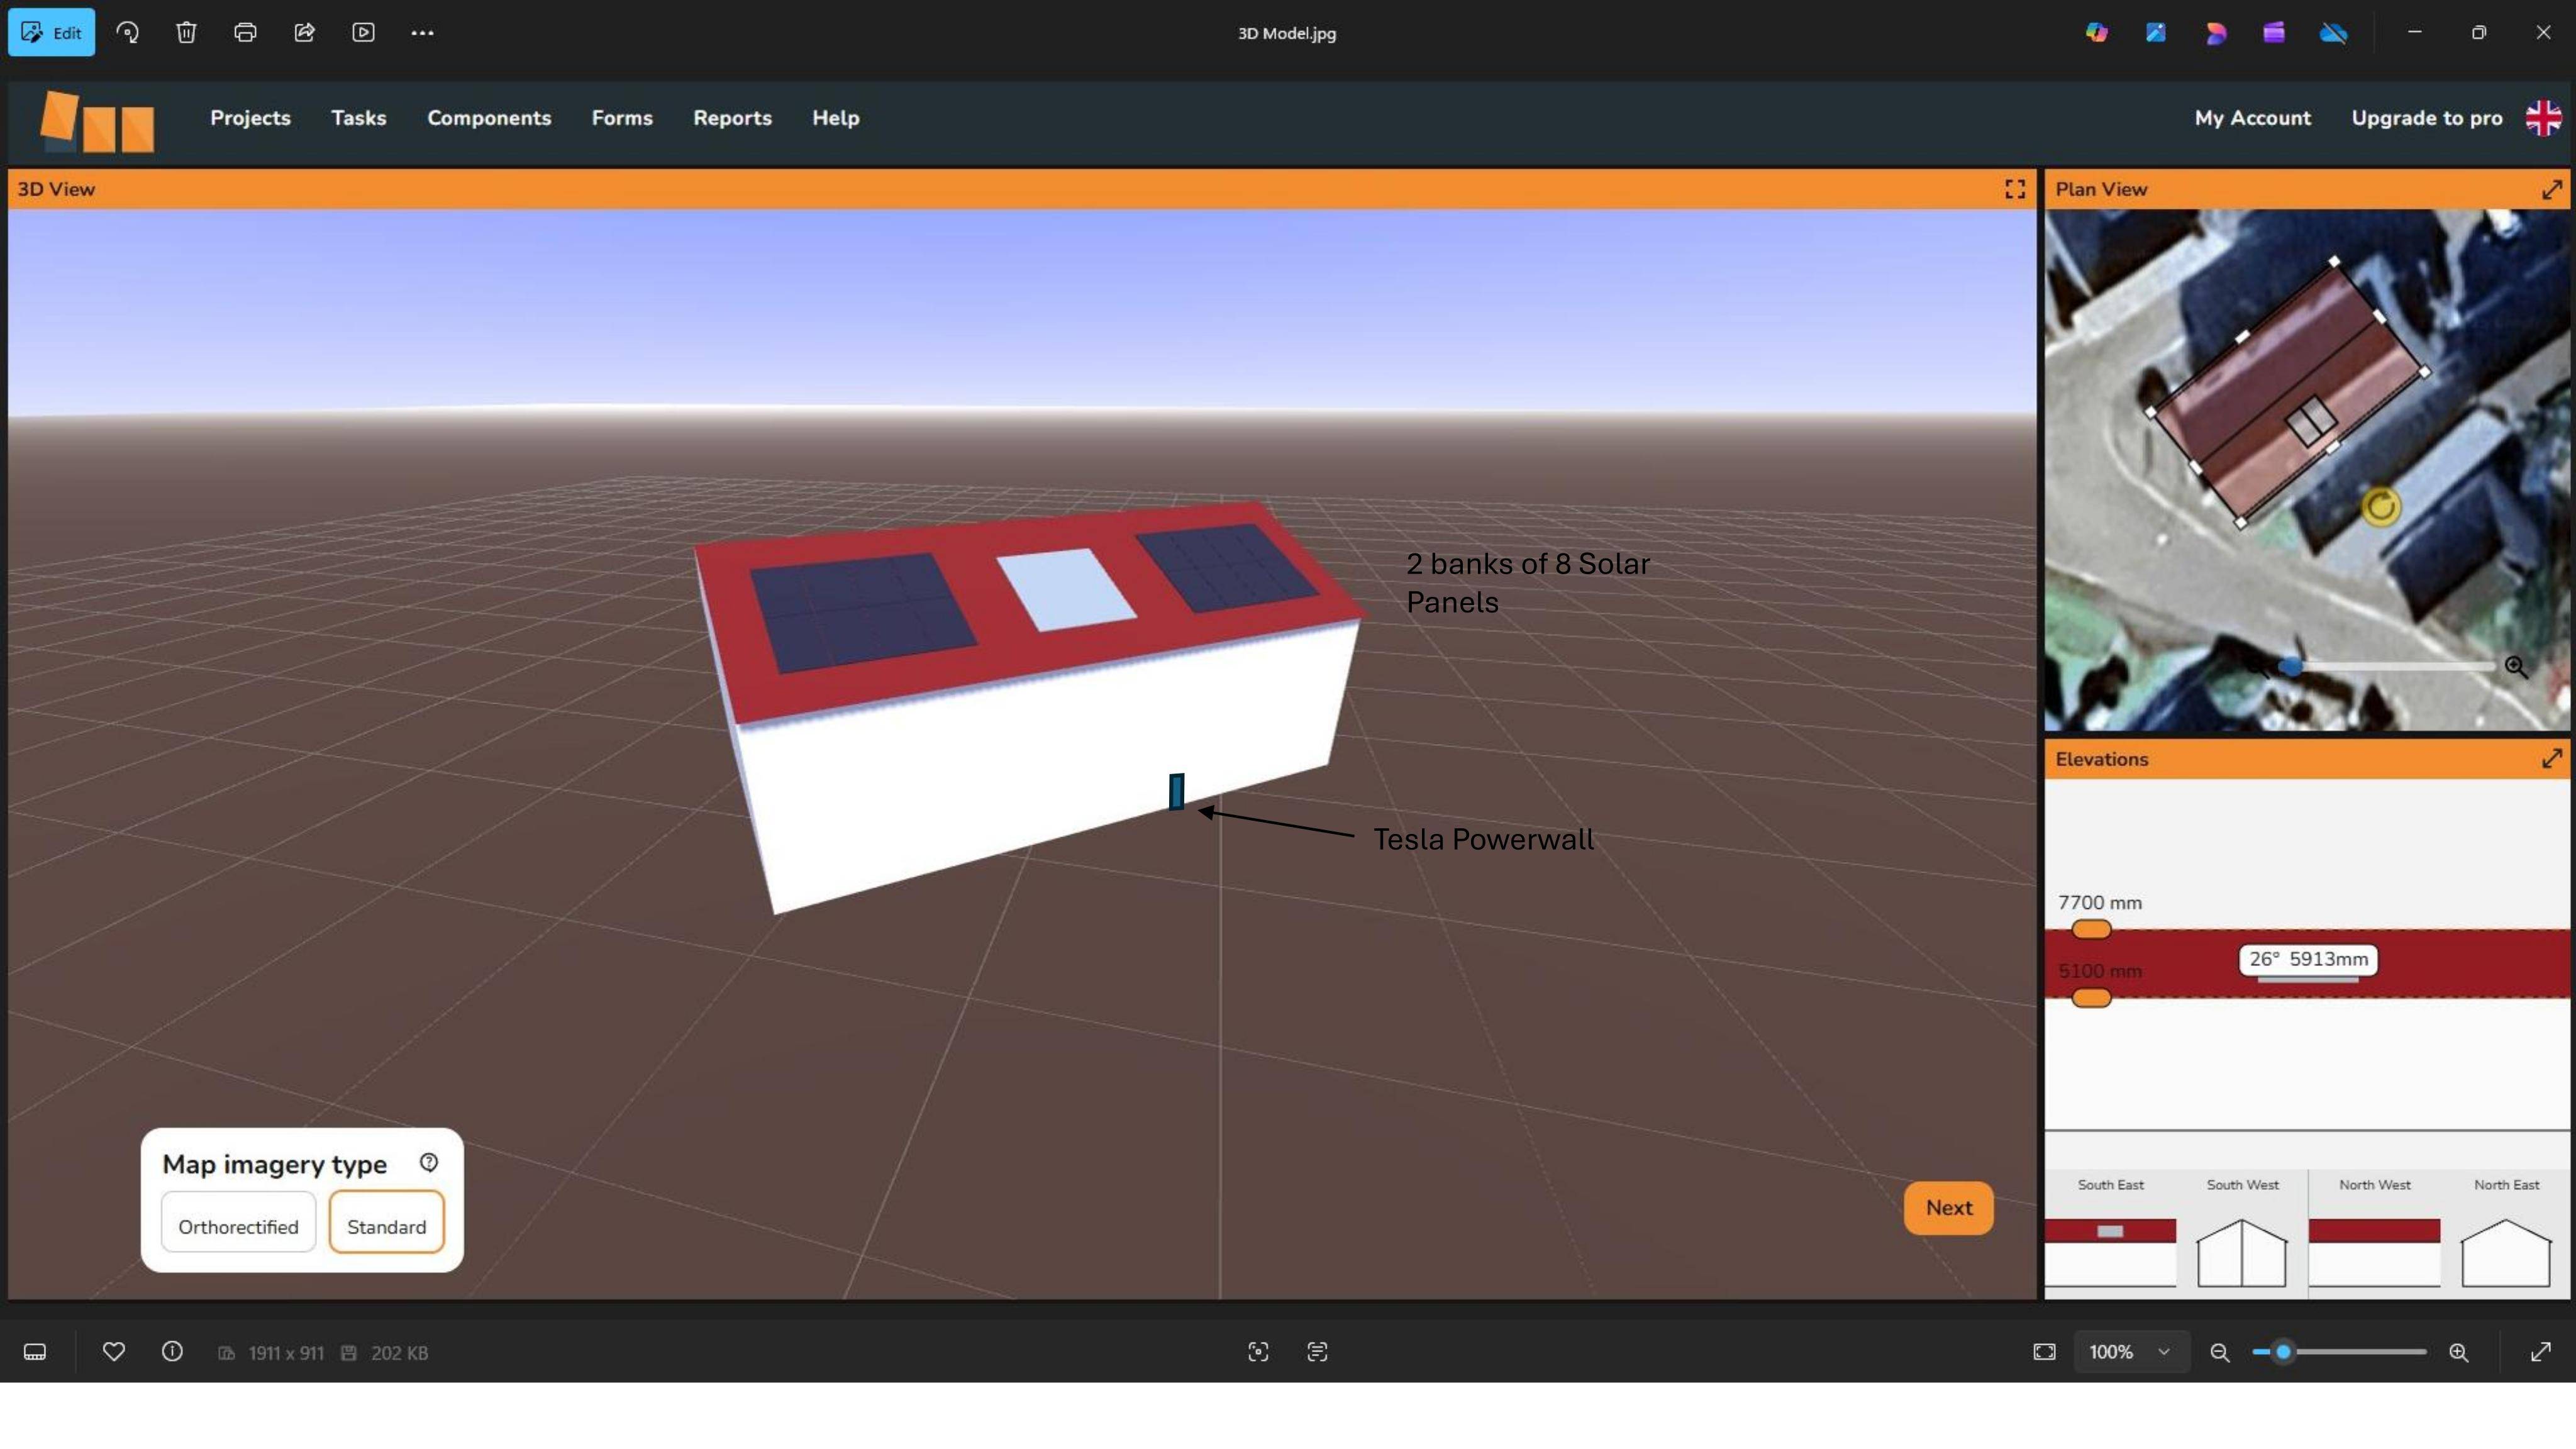Click the zoom out magnifier icon
This screenshot has height=1449, width=2576.
tap(2219, 1352)
